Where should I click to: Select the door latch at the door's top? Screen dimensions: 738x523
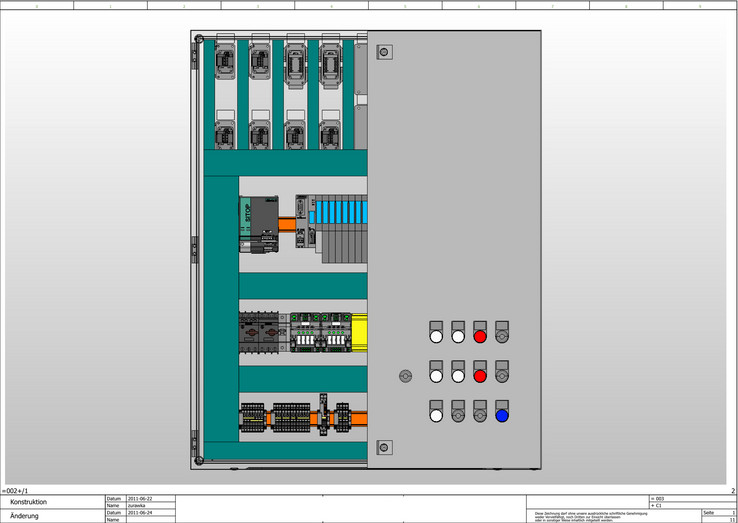click(382, 51)
